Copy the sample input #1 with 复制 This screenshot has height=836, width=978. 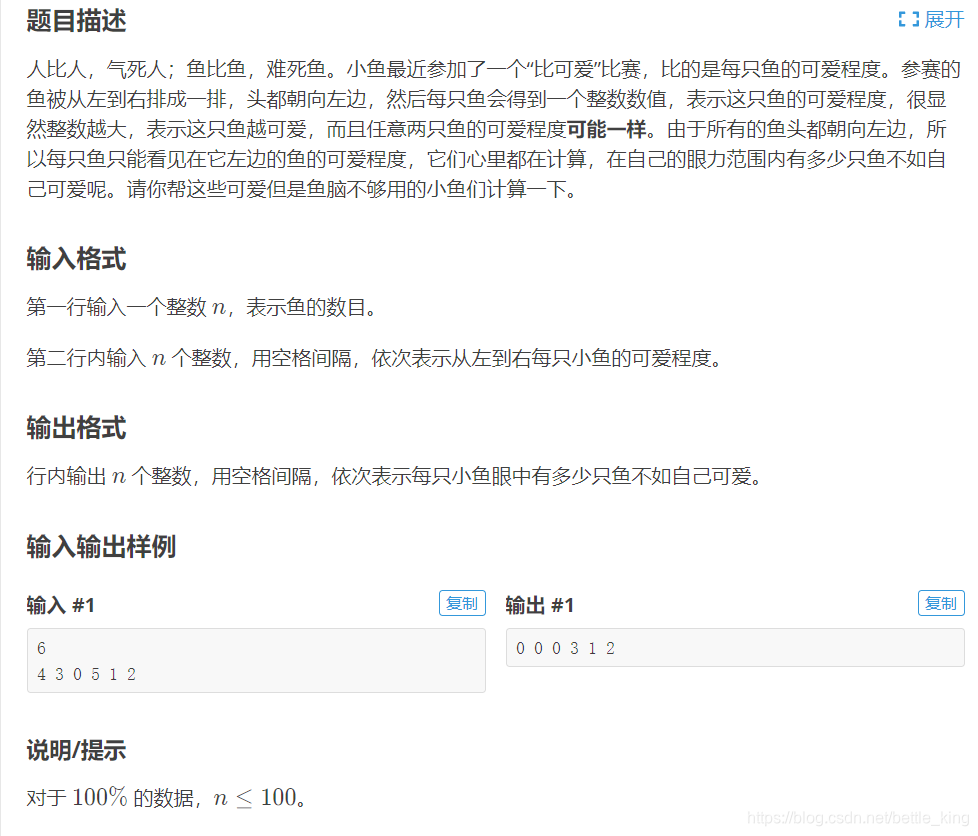462,603
